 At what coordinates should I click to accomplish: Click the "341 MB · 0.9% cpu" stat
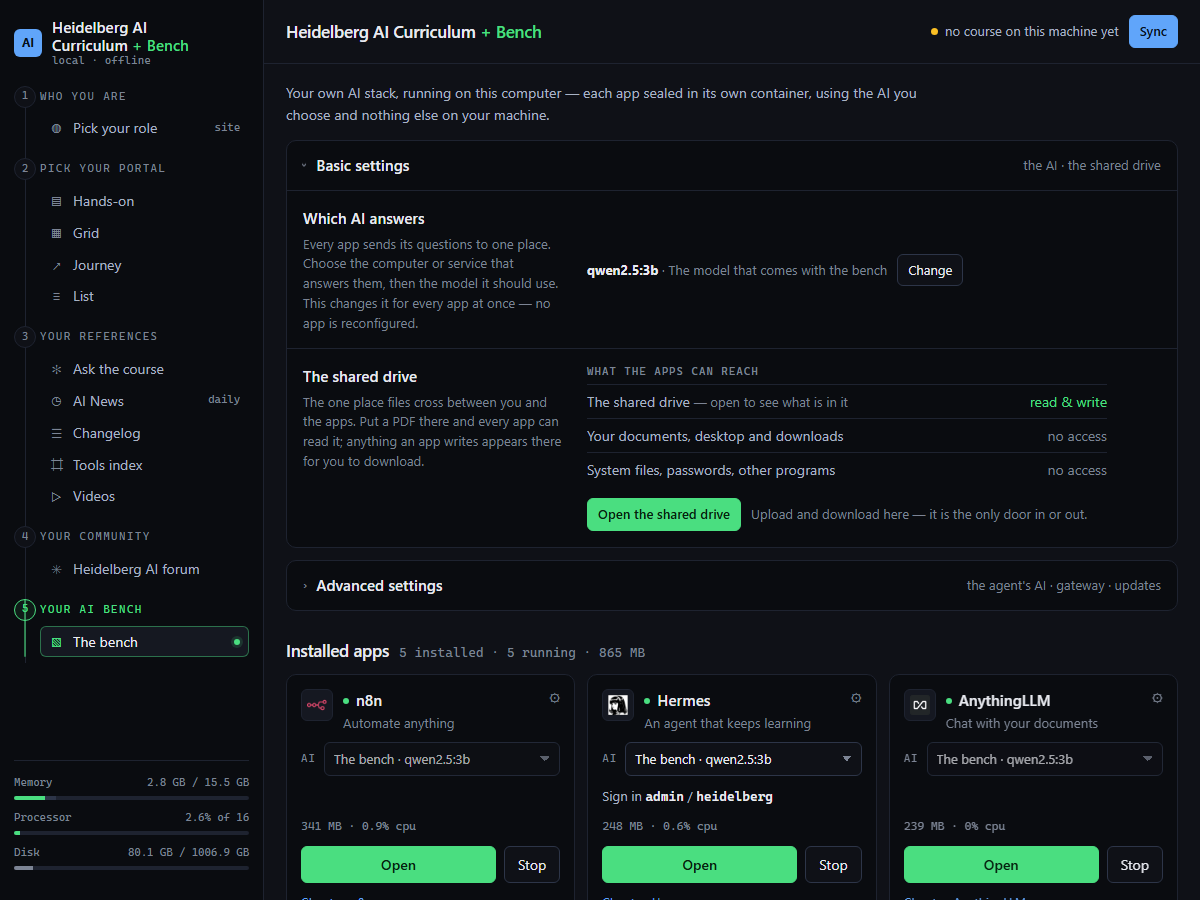click(359, 827)
